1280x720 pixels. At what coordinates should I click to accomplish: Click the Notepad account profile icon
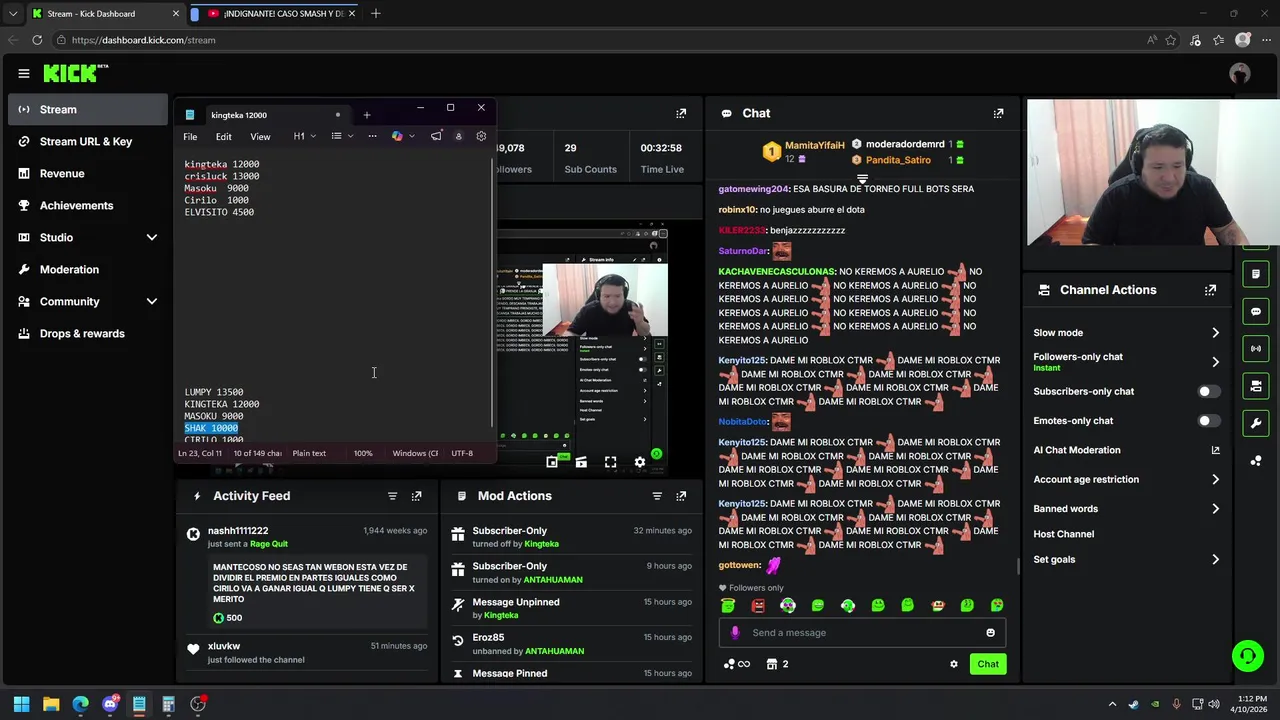459,136
